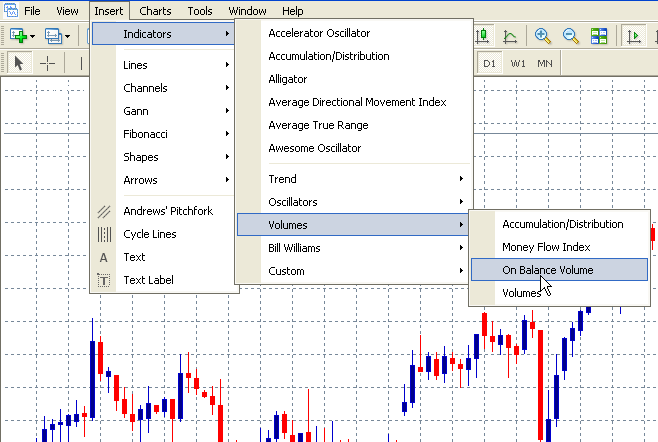Expand the Custom indicators submenu
Image resolution: width=658 pixels, height=442 pixels.
coord(353,271)
